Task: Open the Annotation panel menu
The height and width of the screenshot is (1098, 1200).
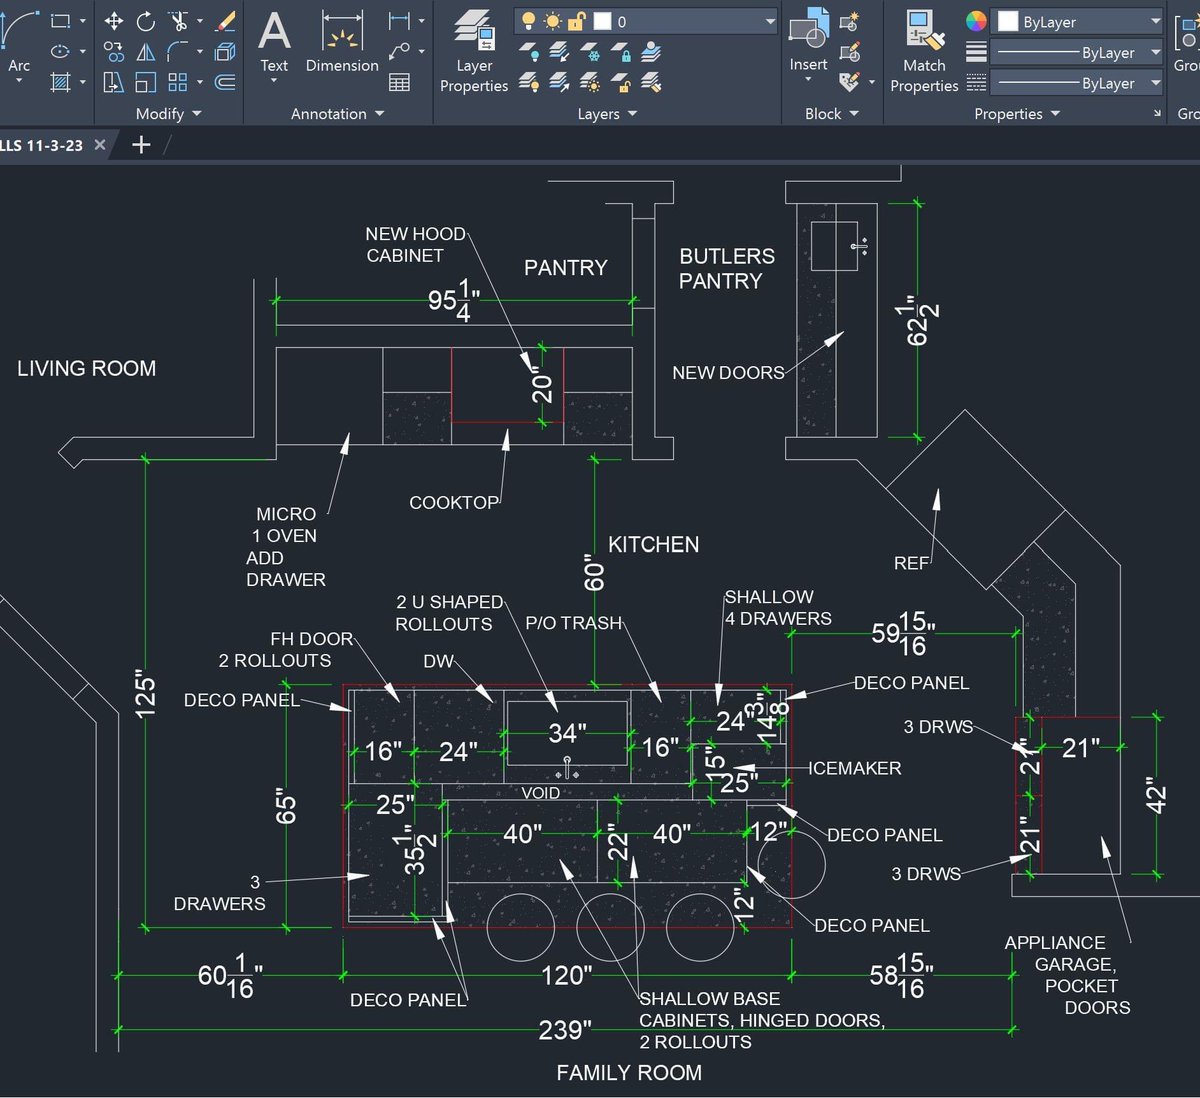Action: tap(378, 114)
